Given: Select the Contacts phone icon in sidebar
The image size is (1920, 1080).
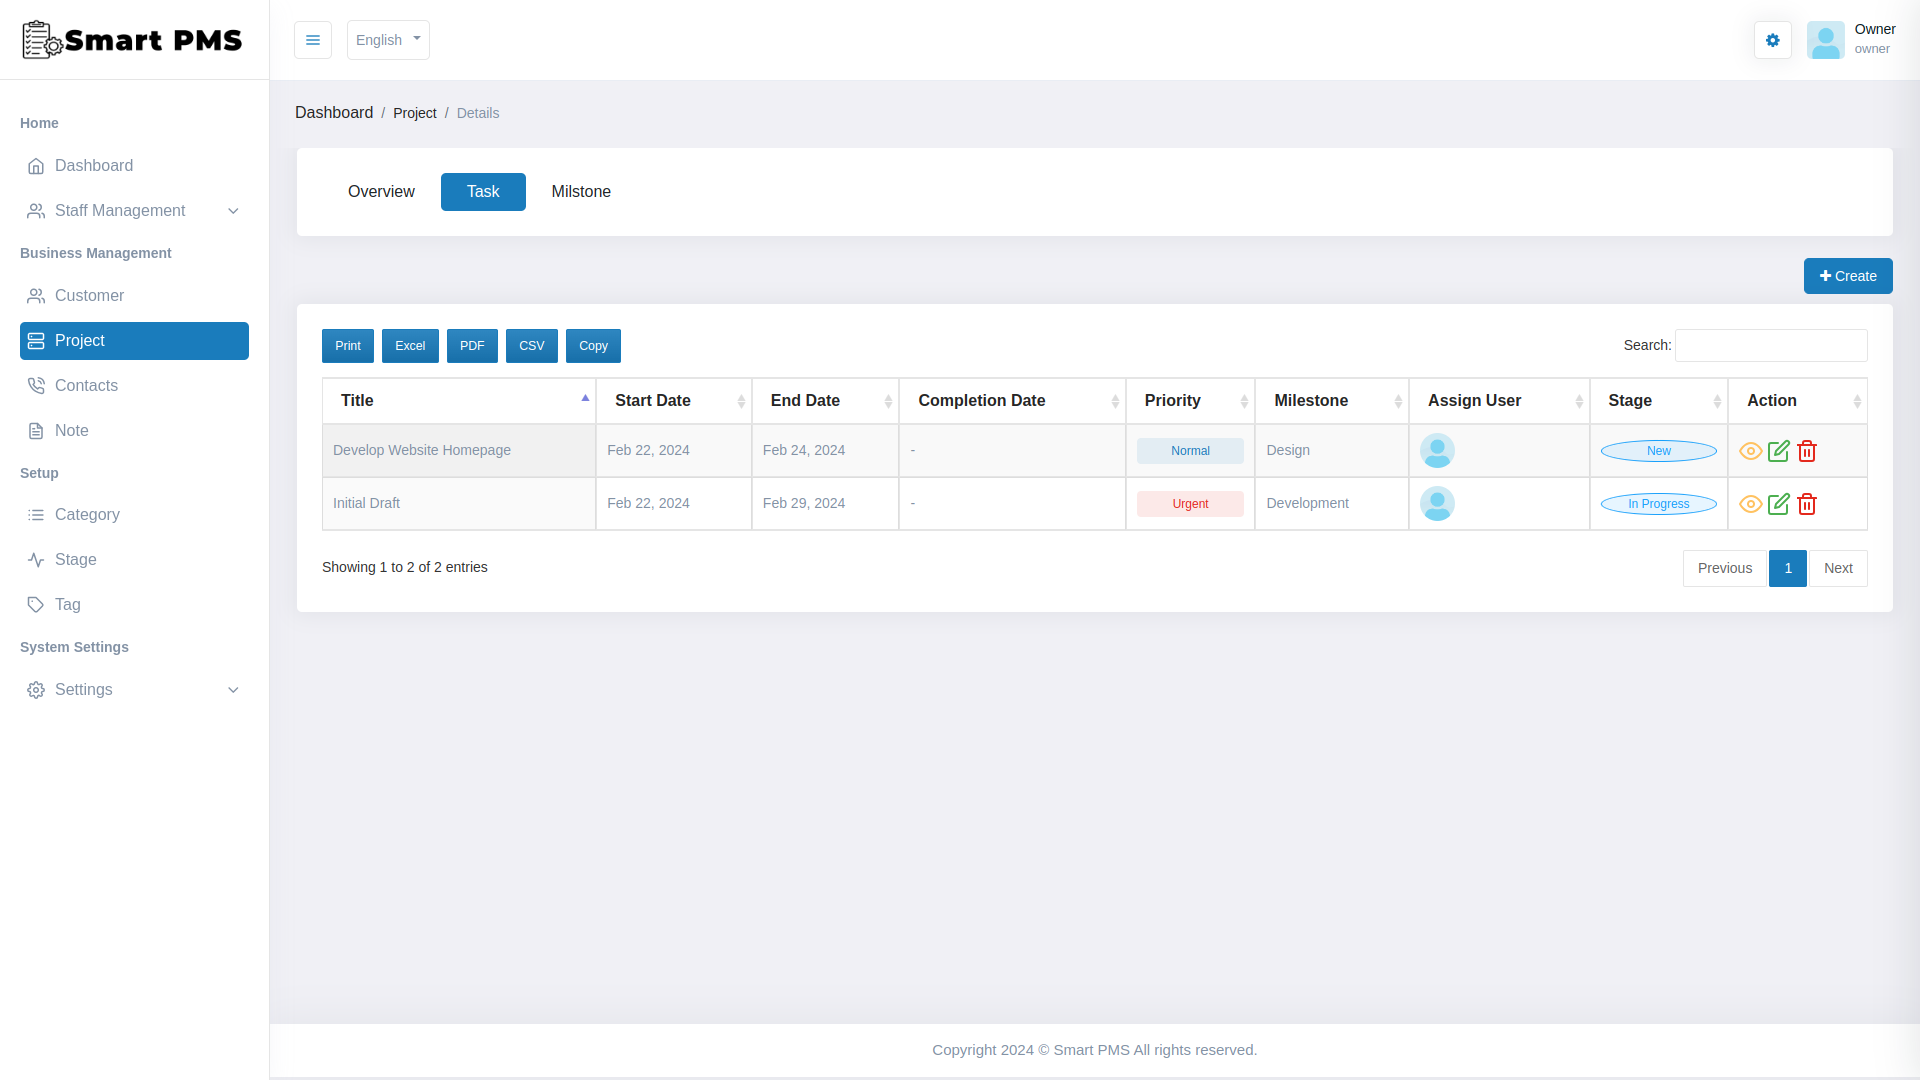Looking at the screenshot, I should tap(36, 385).
